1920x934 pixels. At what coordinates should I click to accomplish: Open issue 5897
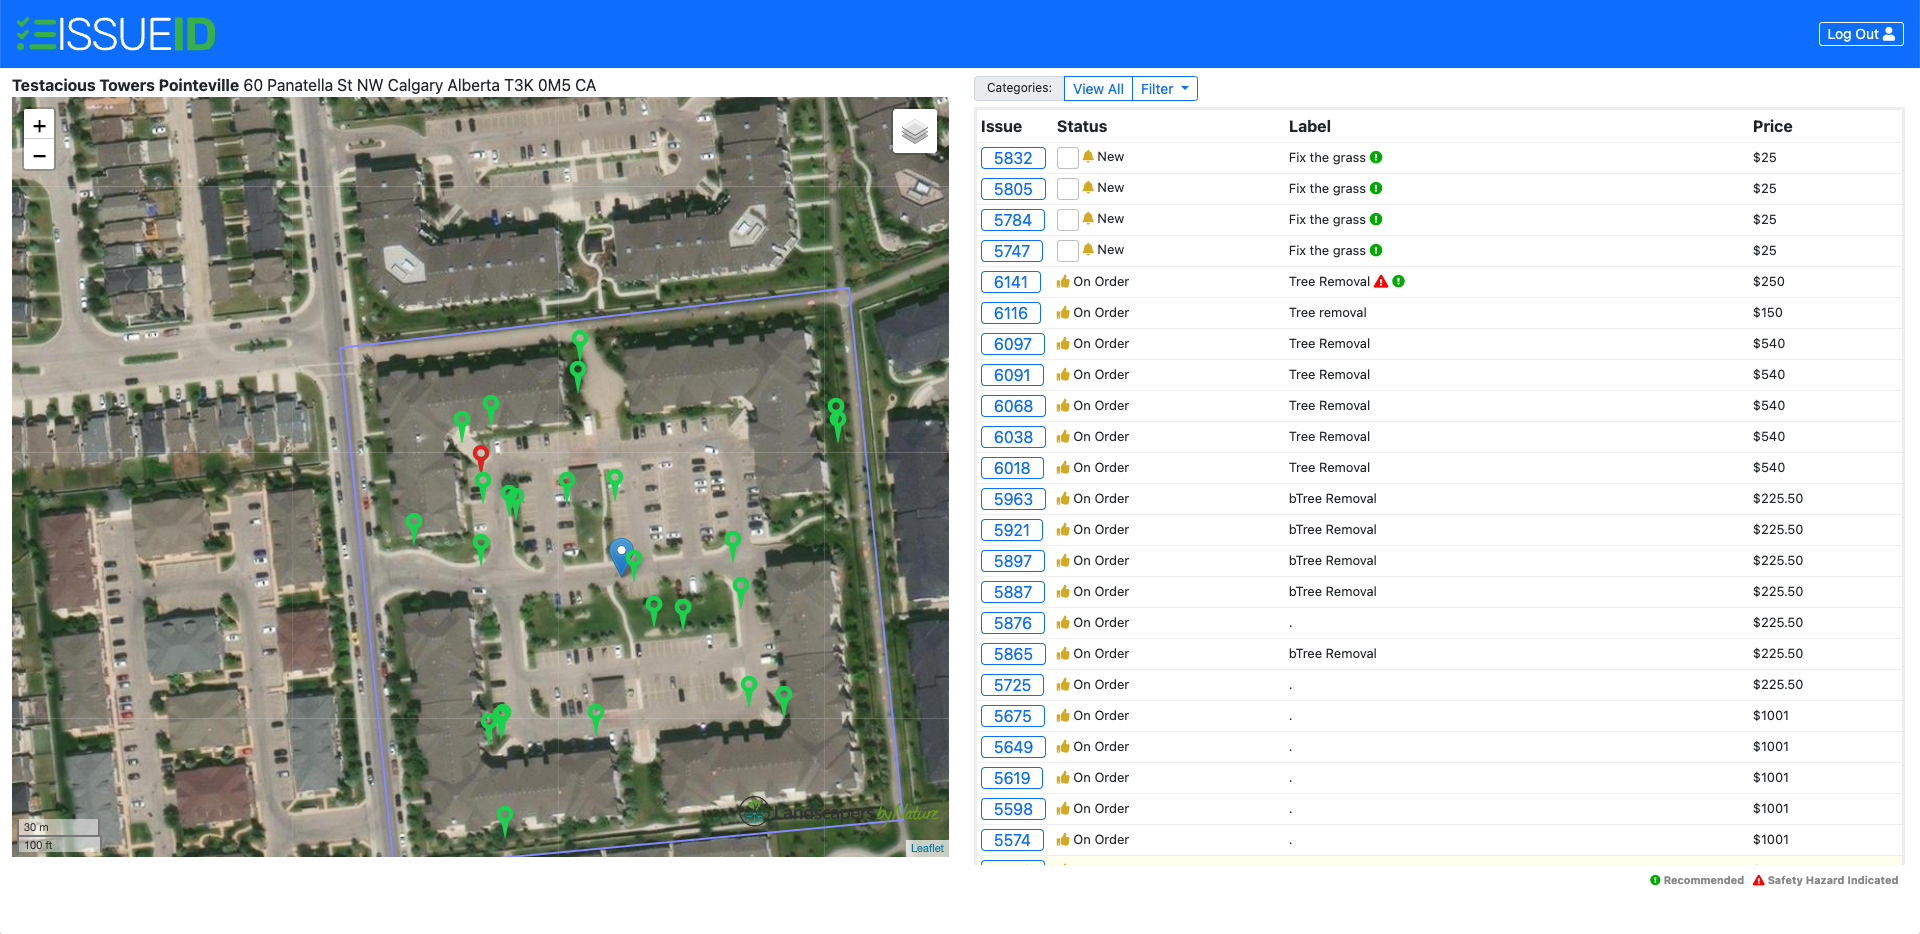1013,561
